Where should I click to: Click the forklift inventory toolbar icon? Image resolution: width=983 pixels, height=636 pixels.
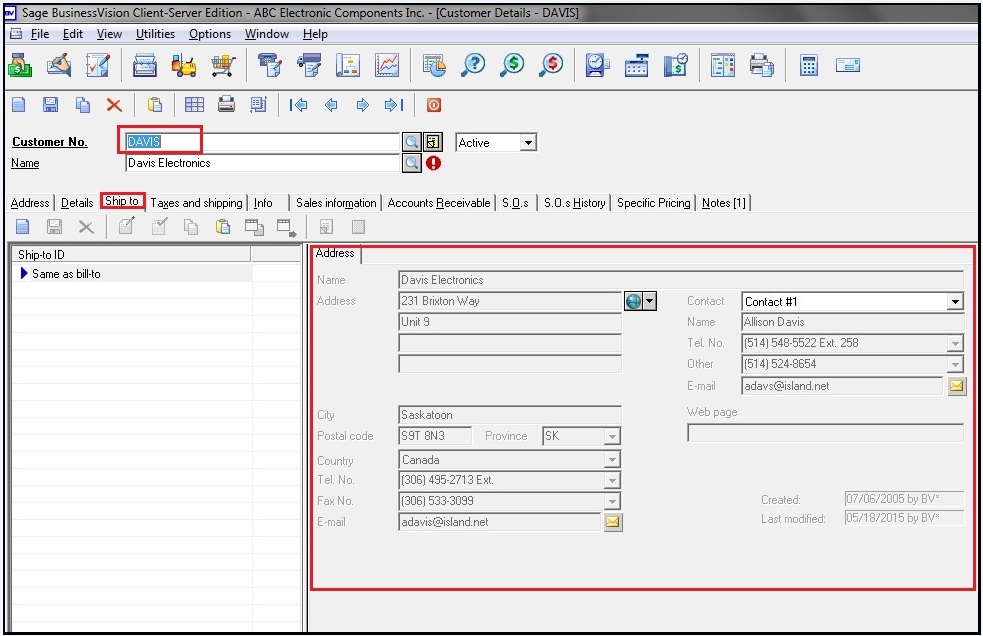click(x=184, y=65)
